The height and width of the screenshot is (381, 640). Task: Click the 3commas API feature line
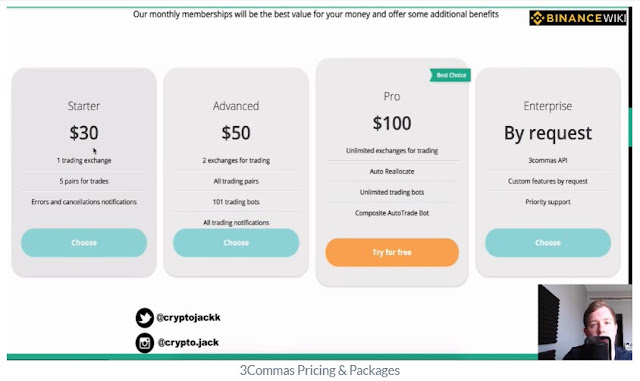[x=548, y=160]
